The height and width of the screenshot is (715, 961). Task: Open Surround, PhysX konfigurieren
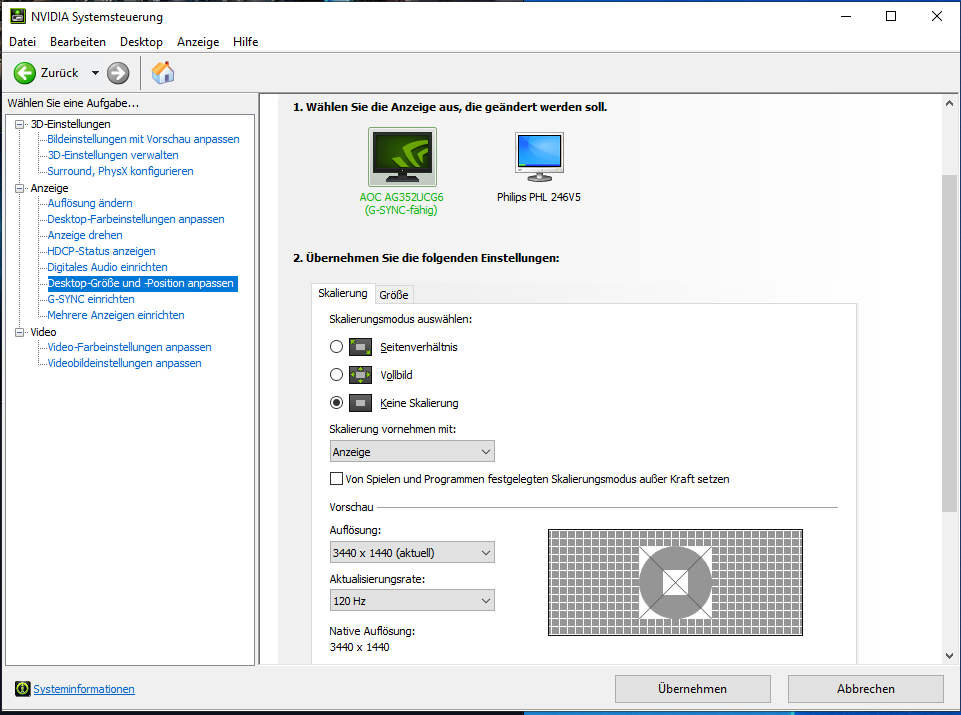(121, 171)
